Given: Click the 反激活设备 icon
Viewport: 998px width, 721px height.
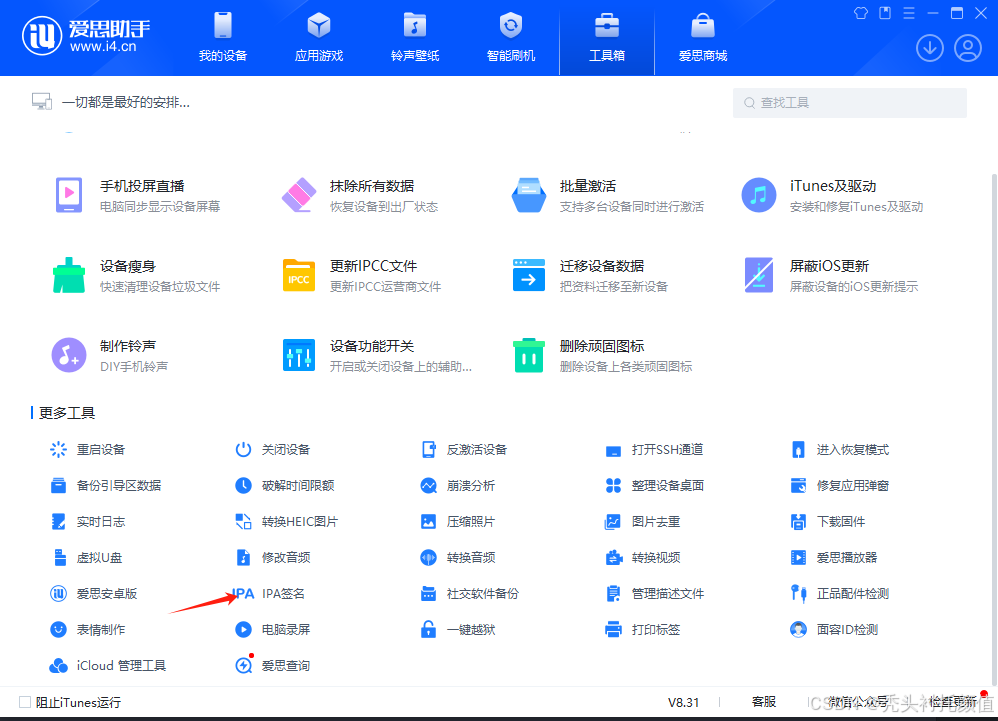Looking at the screenshot, I should [x=428, y=450].
